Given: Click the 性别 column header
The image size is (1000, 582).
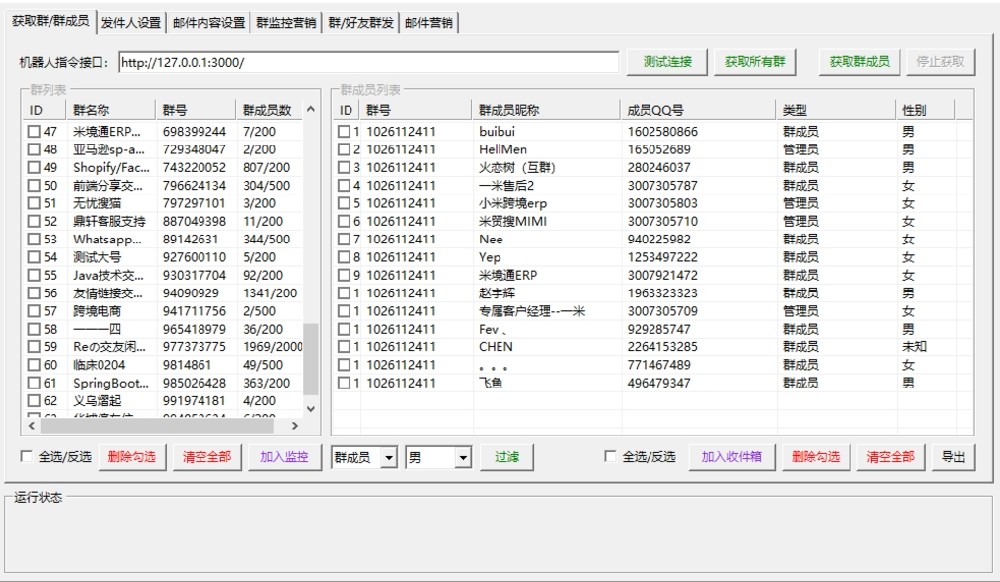Looking at the screenshot, I should tap(925, 110).
